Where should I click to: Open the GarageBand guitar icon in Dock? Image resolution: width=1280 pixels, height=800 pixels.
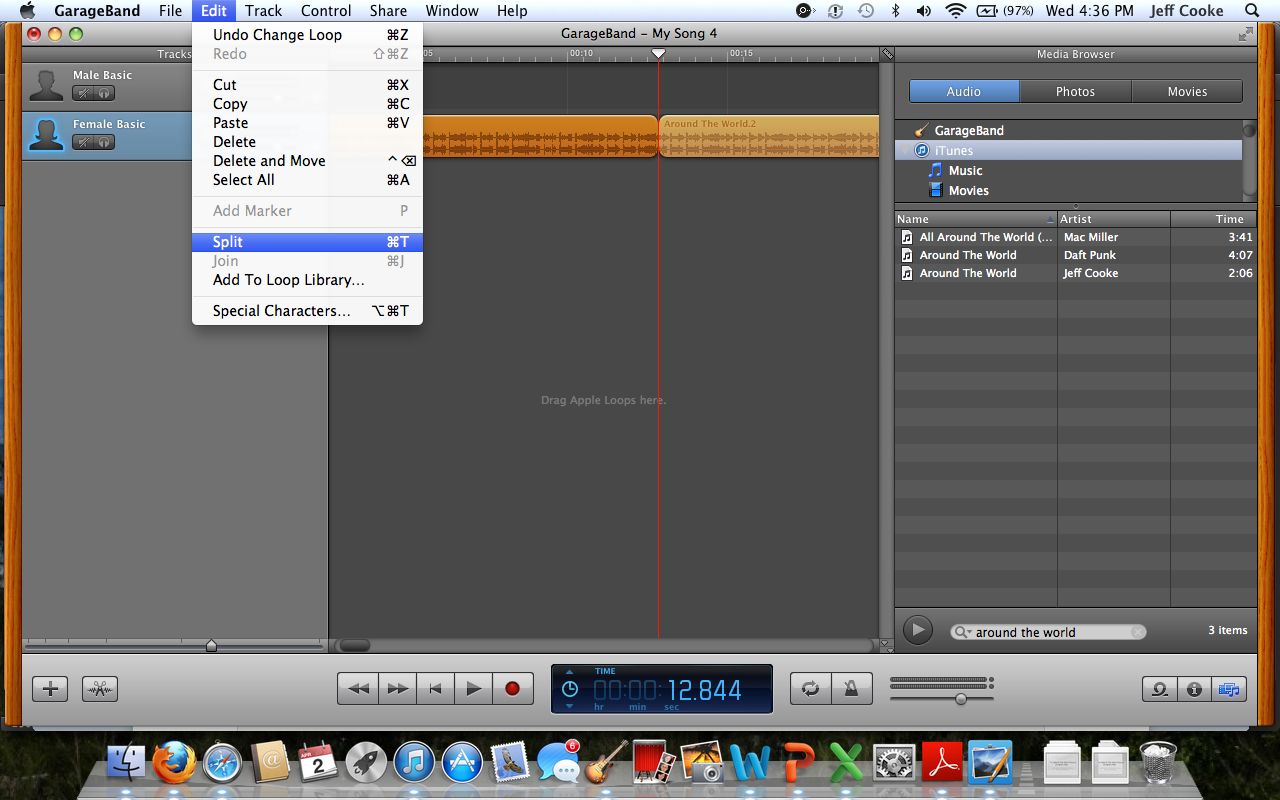(x=606, y=763)
